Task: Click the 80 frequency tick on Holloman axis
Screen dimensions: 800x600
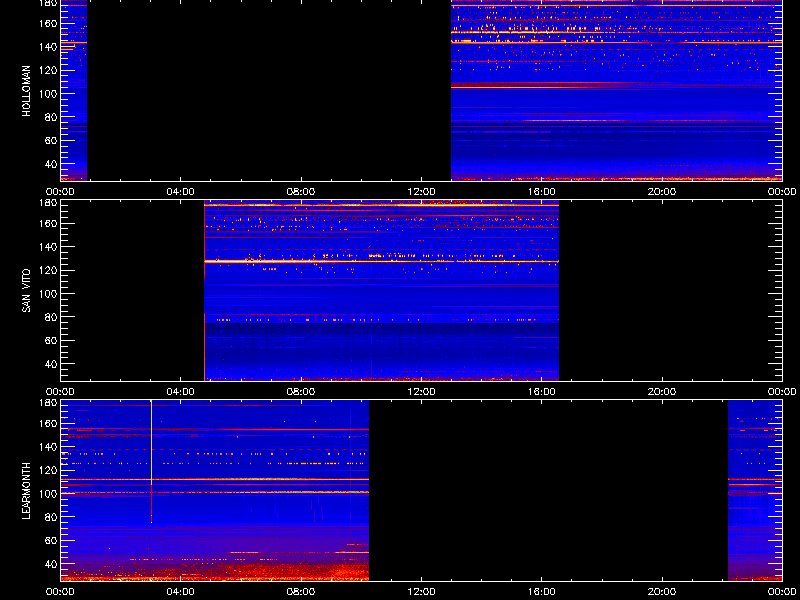Action: tap(51, 117)
